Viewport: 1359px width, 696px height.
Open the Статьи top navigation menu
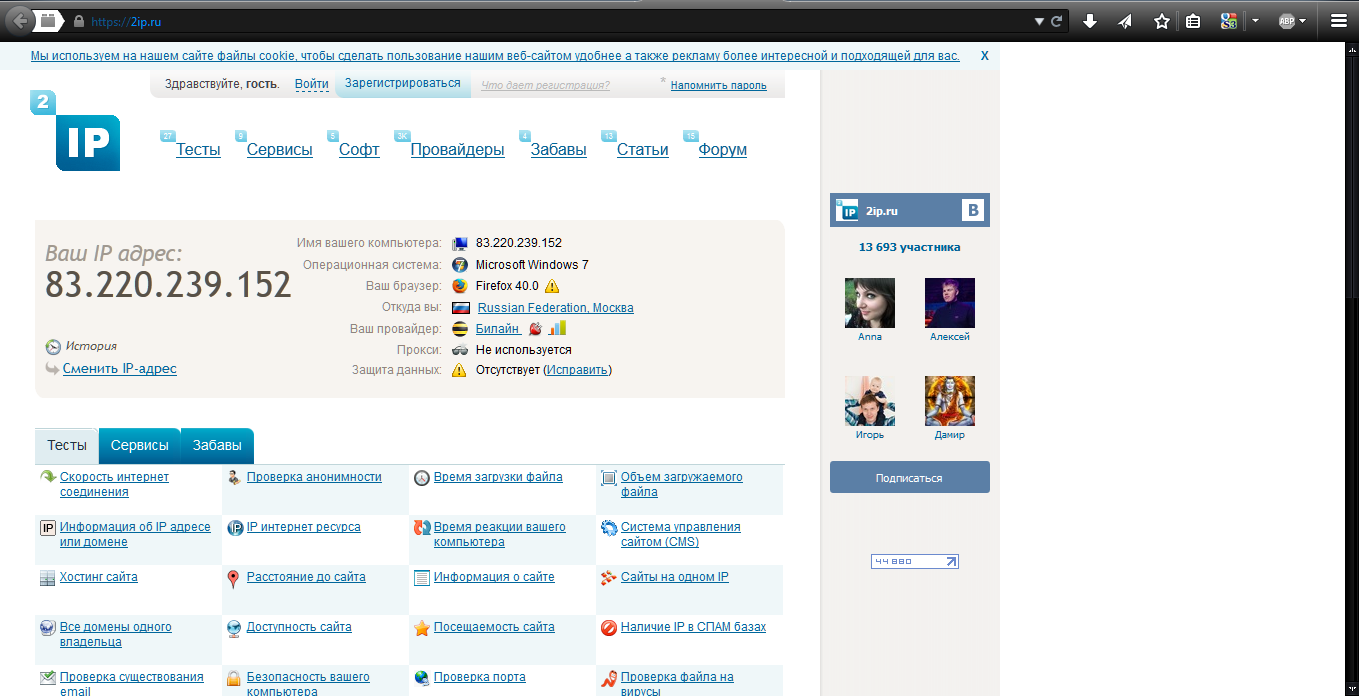pos(643,150)
